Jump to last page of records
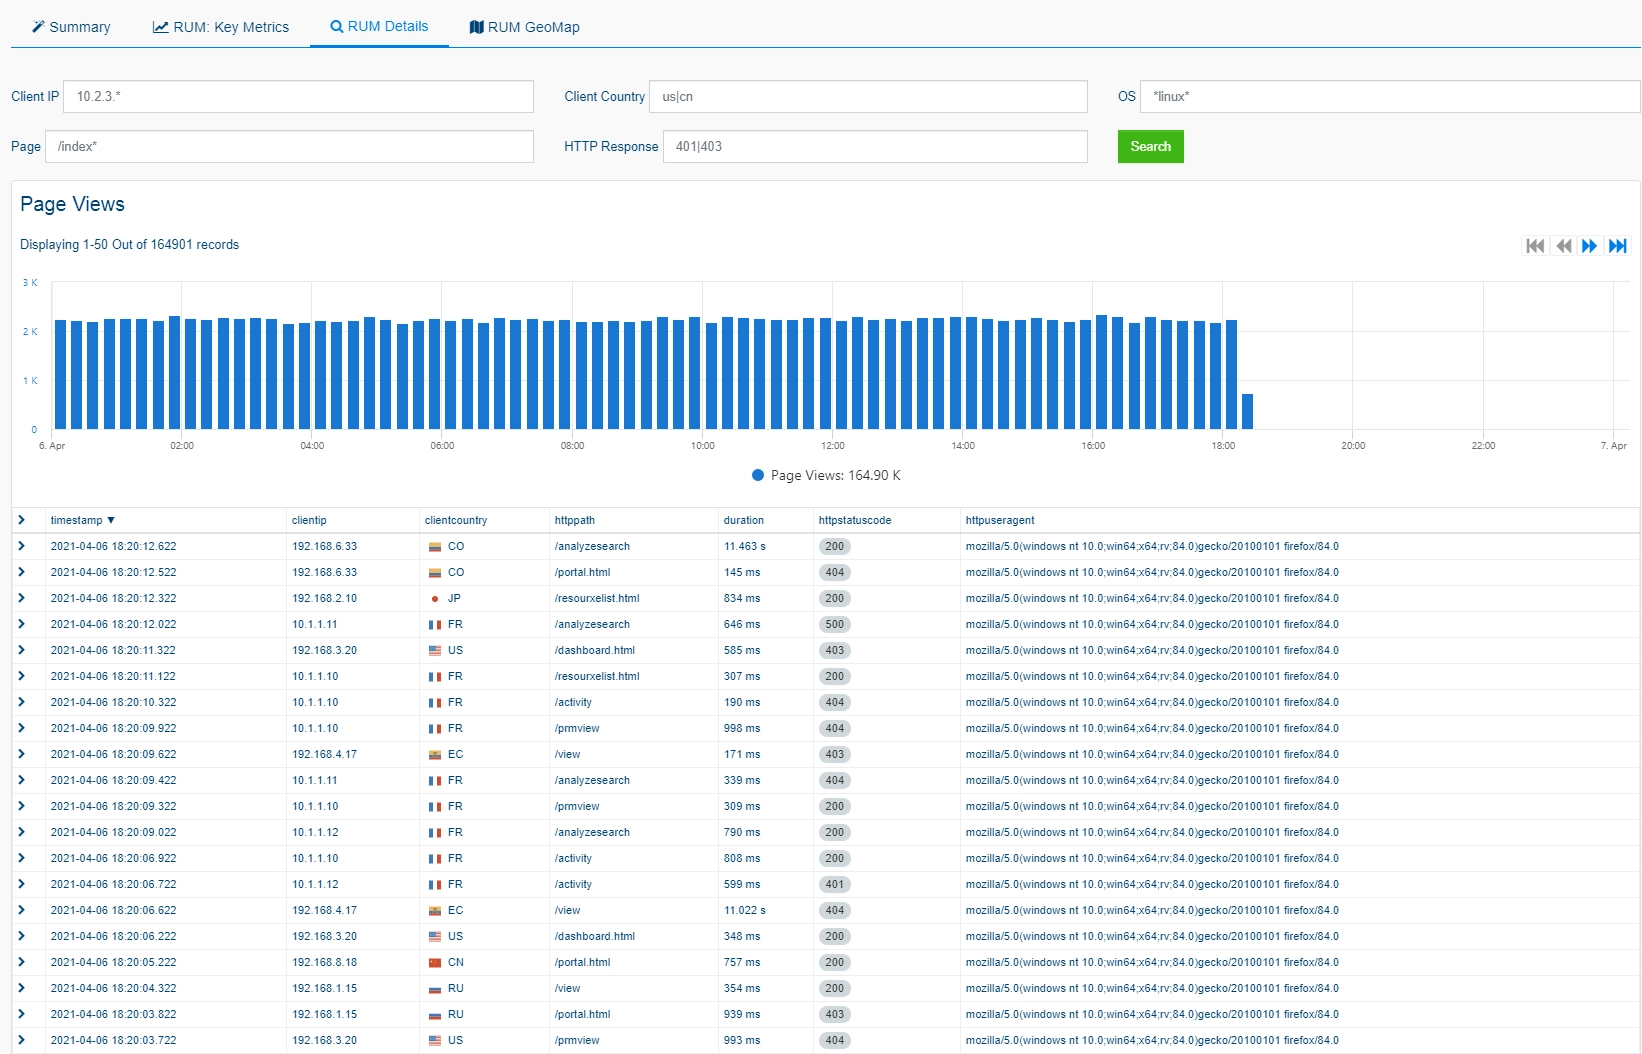The image size is (1642, 1054). coord(1617,246)
